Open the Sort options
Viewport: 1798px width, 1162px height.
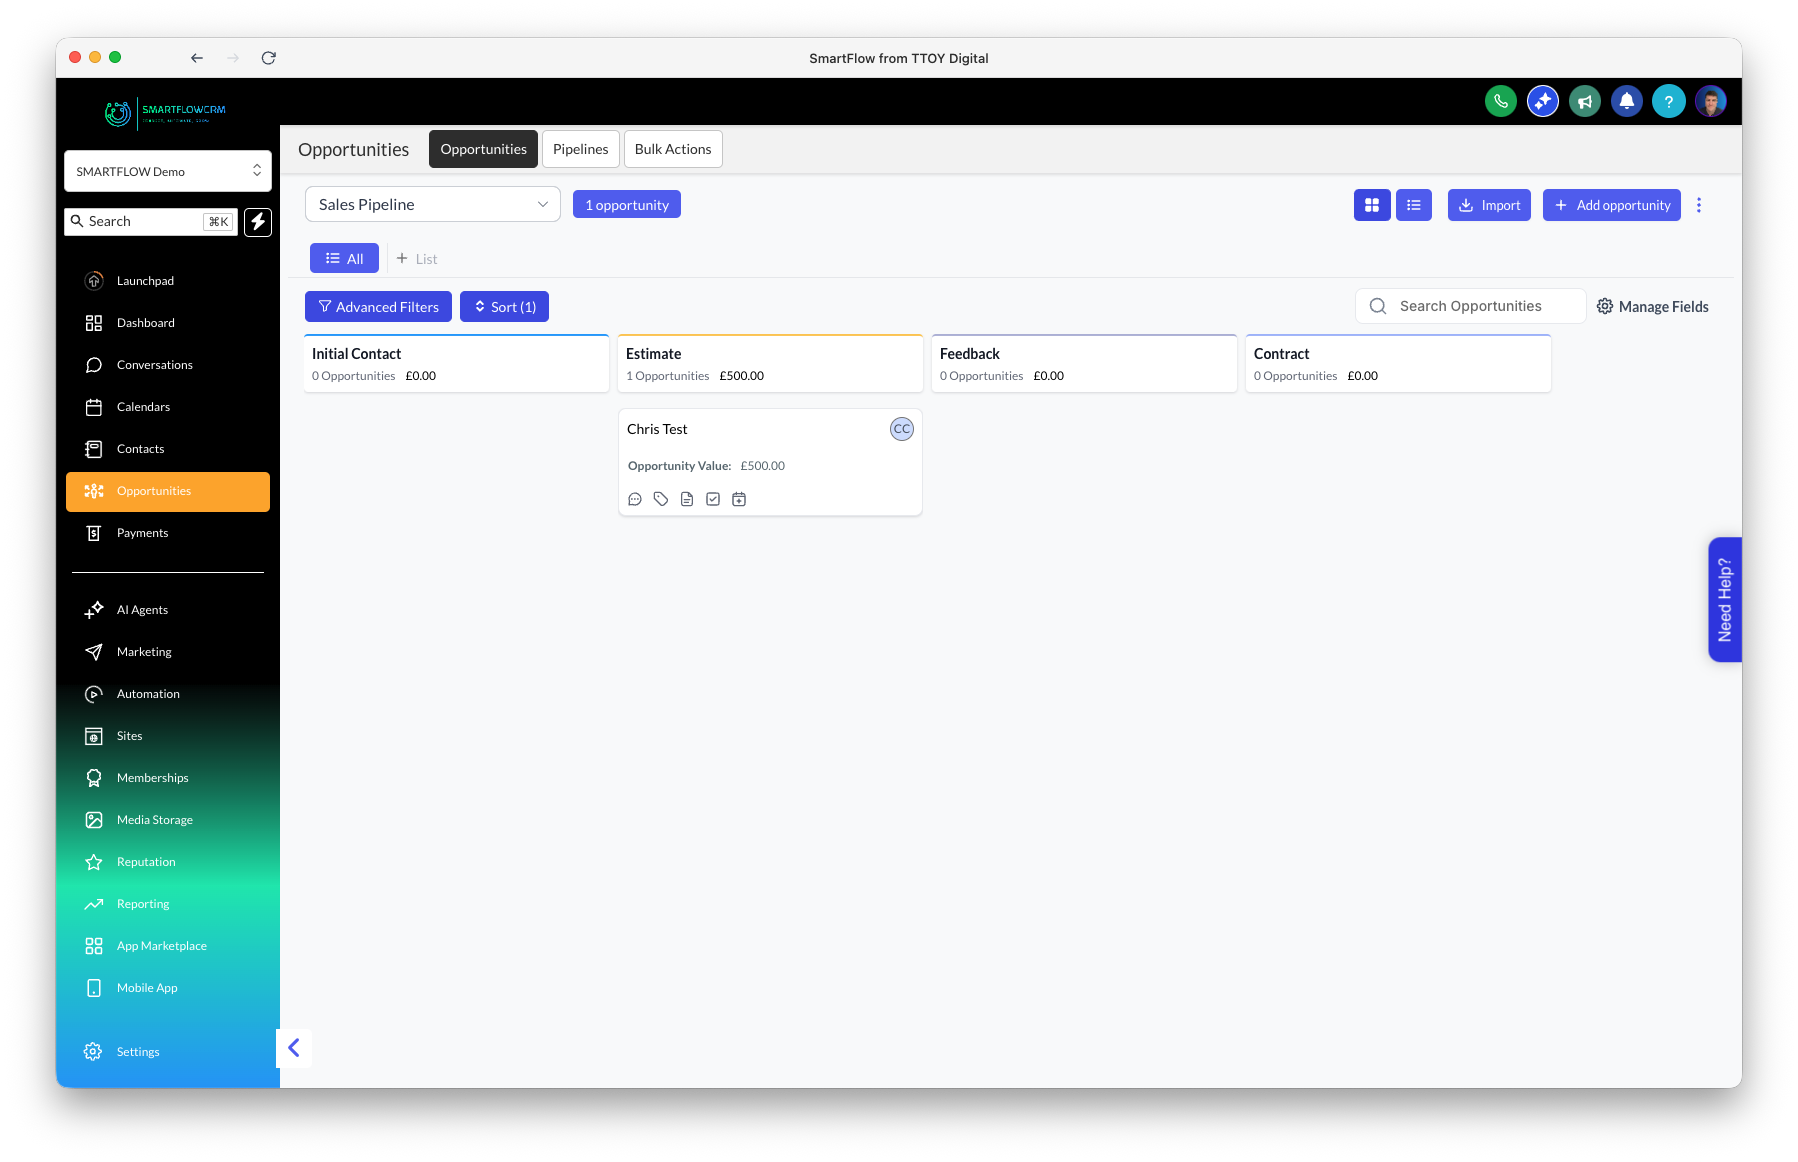pos(504,306)
